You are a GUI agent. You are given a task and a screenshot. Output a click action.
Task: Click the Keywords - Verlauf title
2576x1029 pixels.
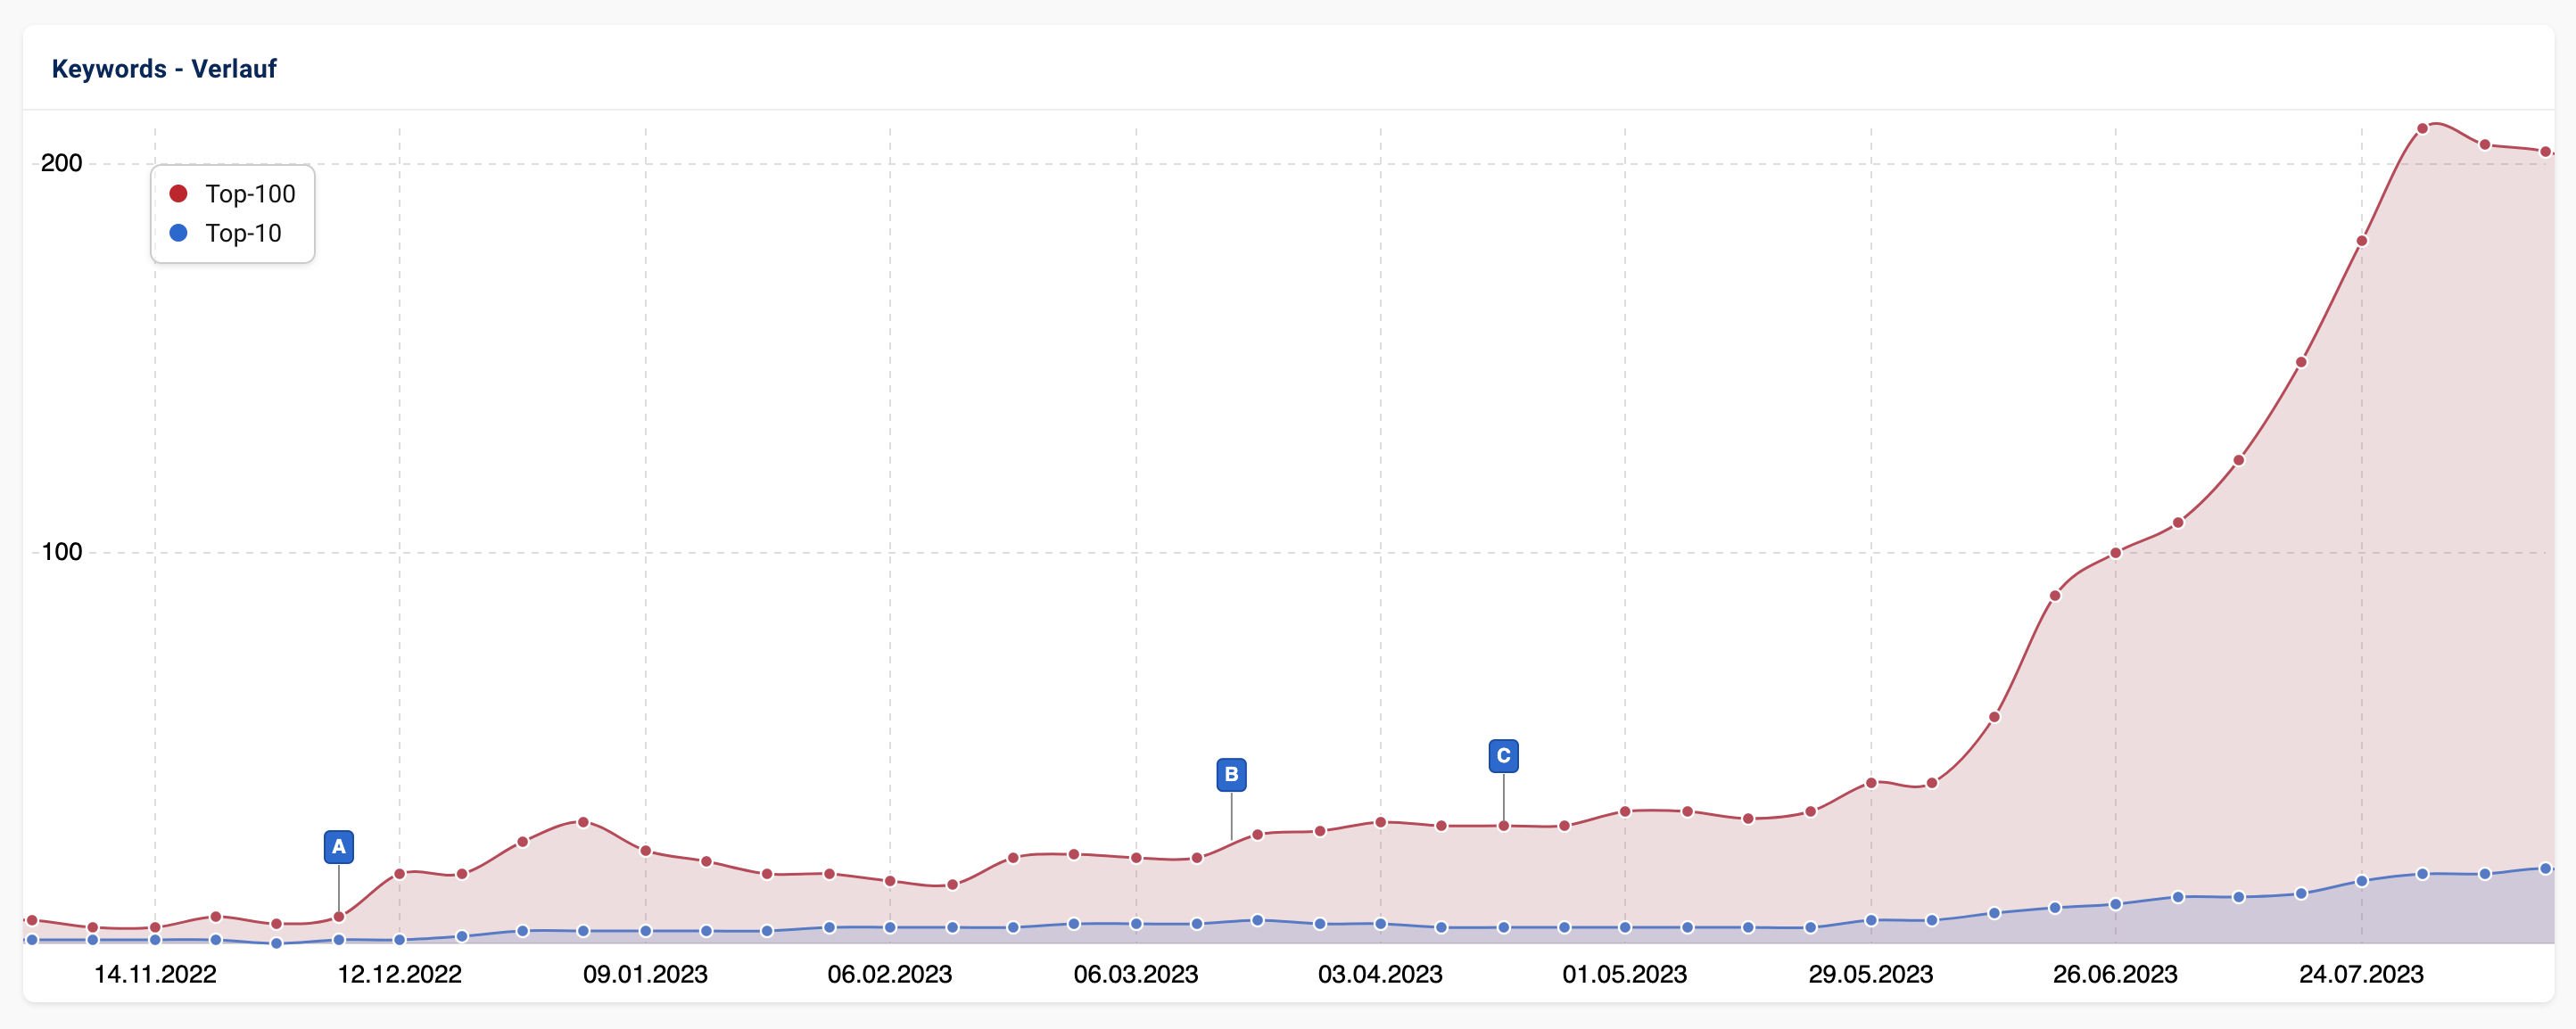164,69
